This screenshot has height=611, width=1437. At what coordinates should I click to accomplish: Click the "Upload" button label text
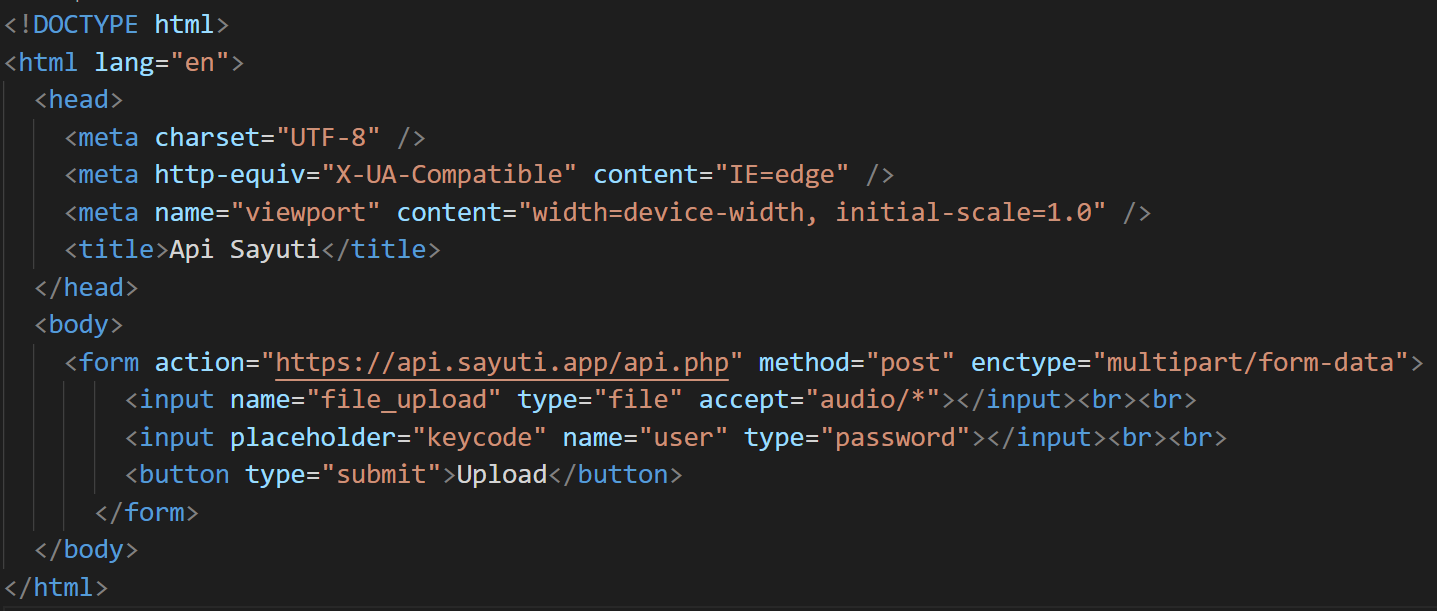click(502, 474)
